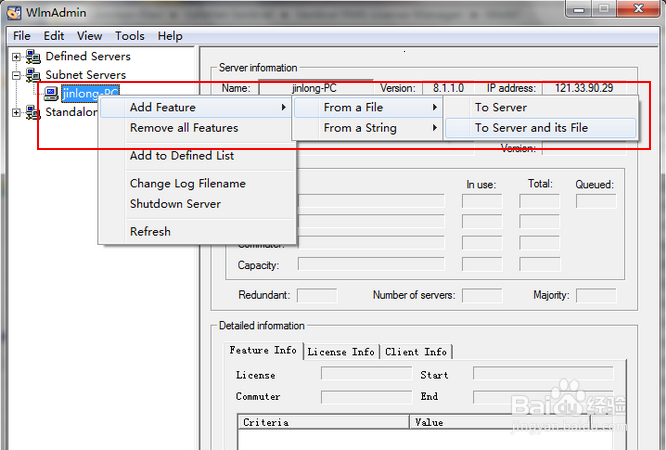Image resolution: width=666 pixels, height=450 pixels.
Task: Click the License field in Feature Info
Action: 367,374
